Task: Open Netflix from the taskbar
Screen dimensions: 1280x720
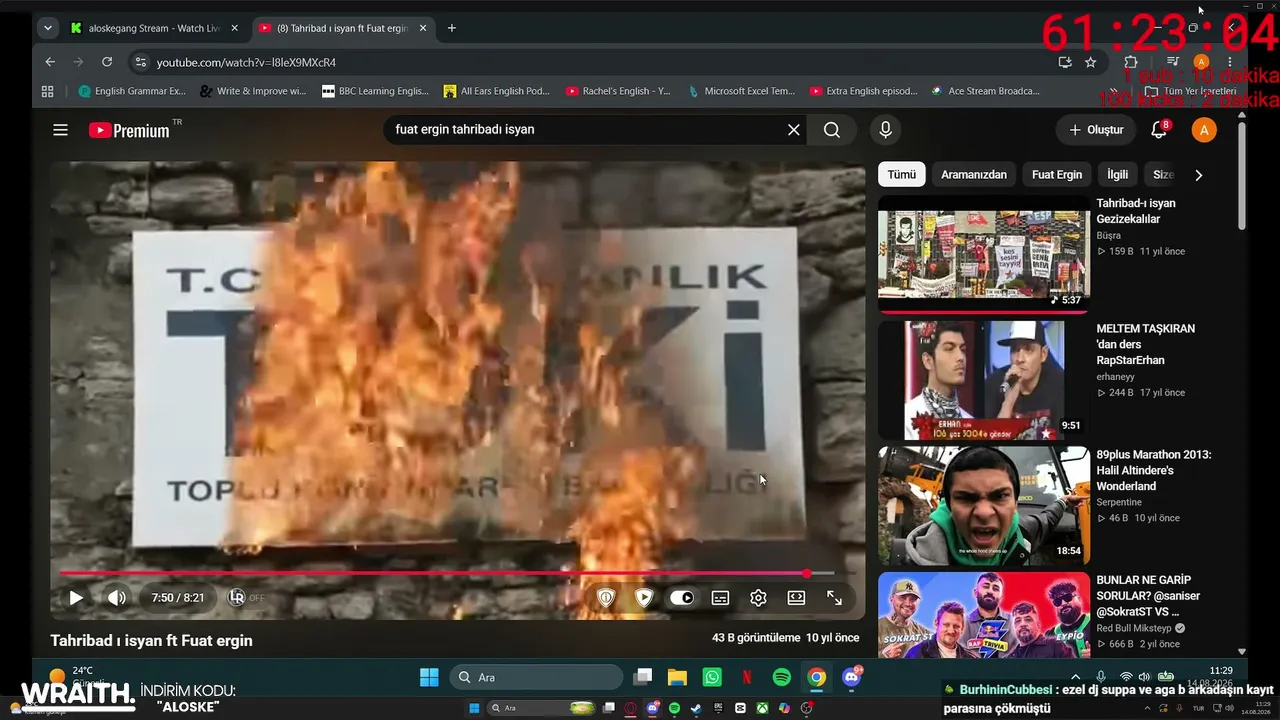Action: (747, 678)
